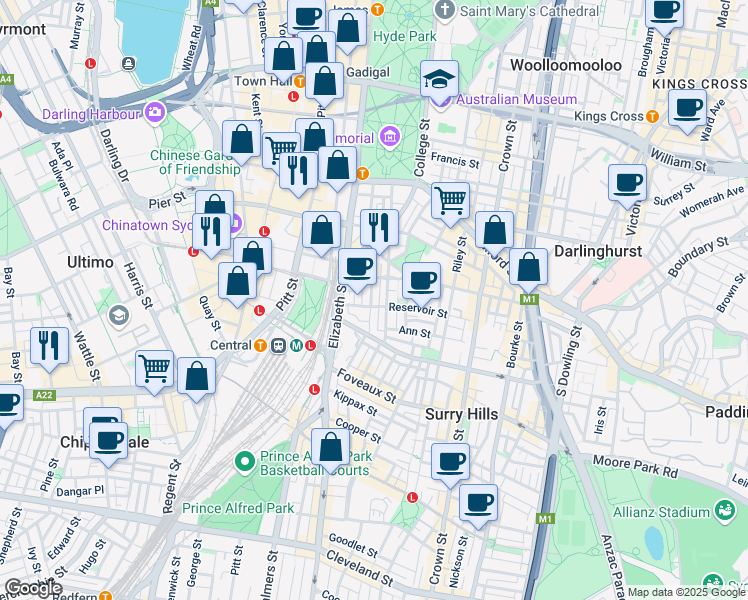The image size is (748, 600).
Task: Select the orange T icon at Town Hall
Action: tap(300, 82)
